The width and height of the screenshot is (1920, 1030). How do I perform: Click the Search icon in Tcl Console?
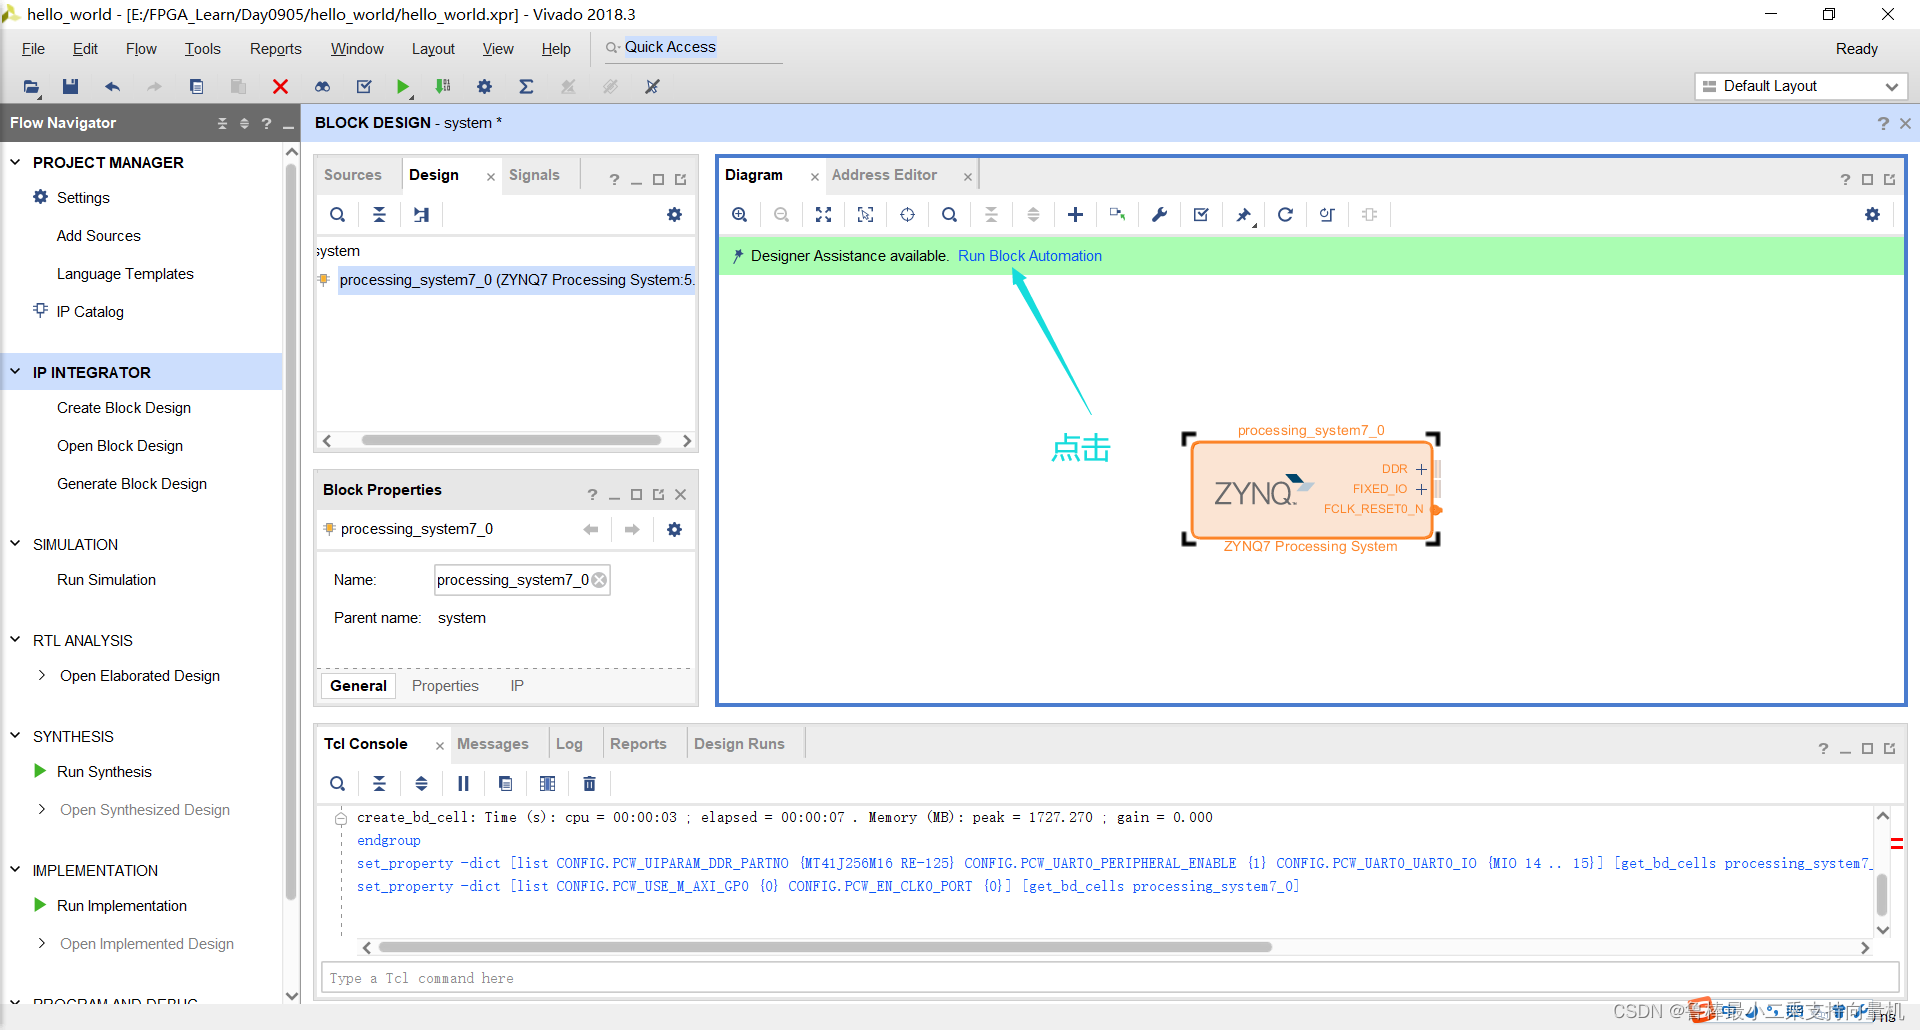tap(337, 784)
